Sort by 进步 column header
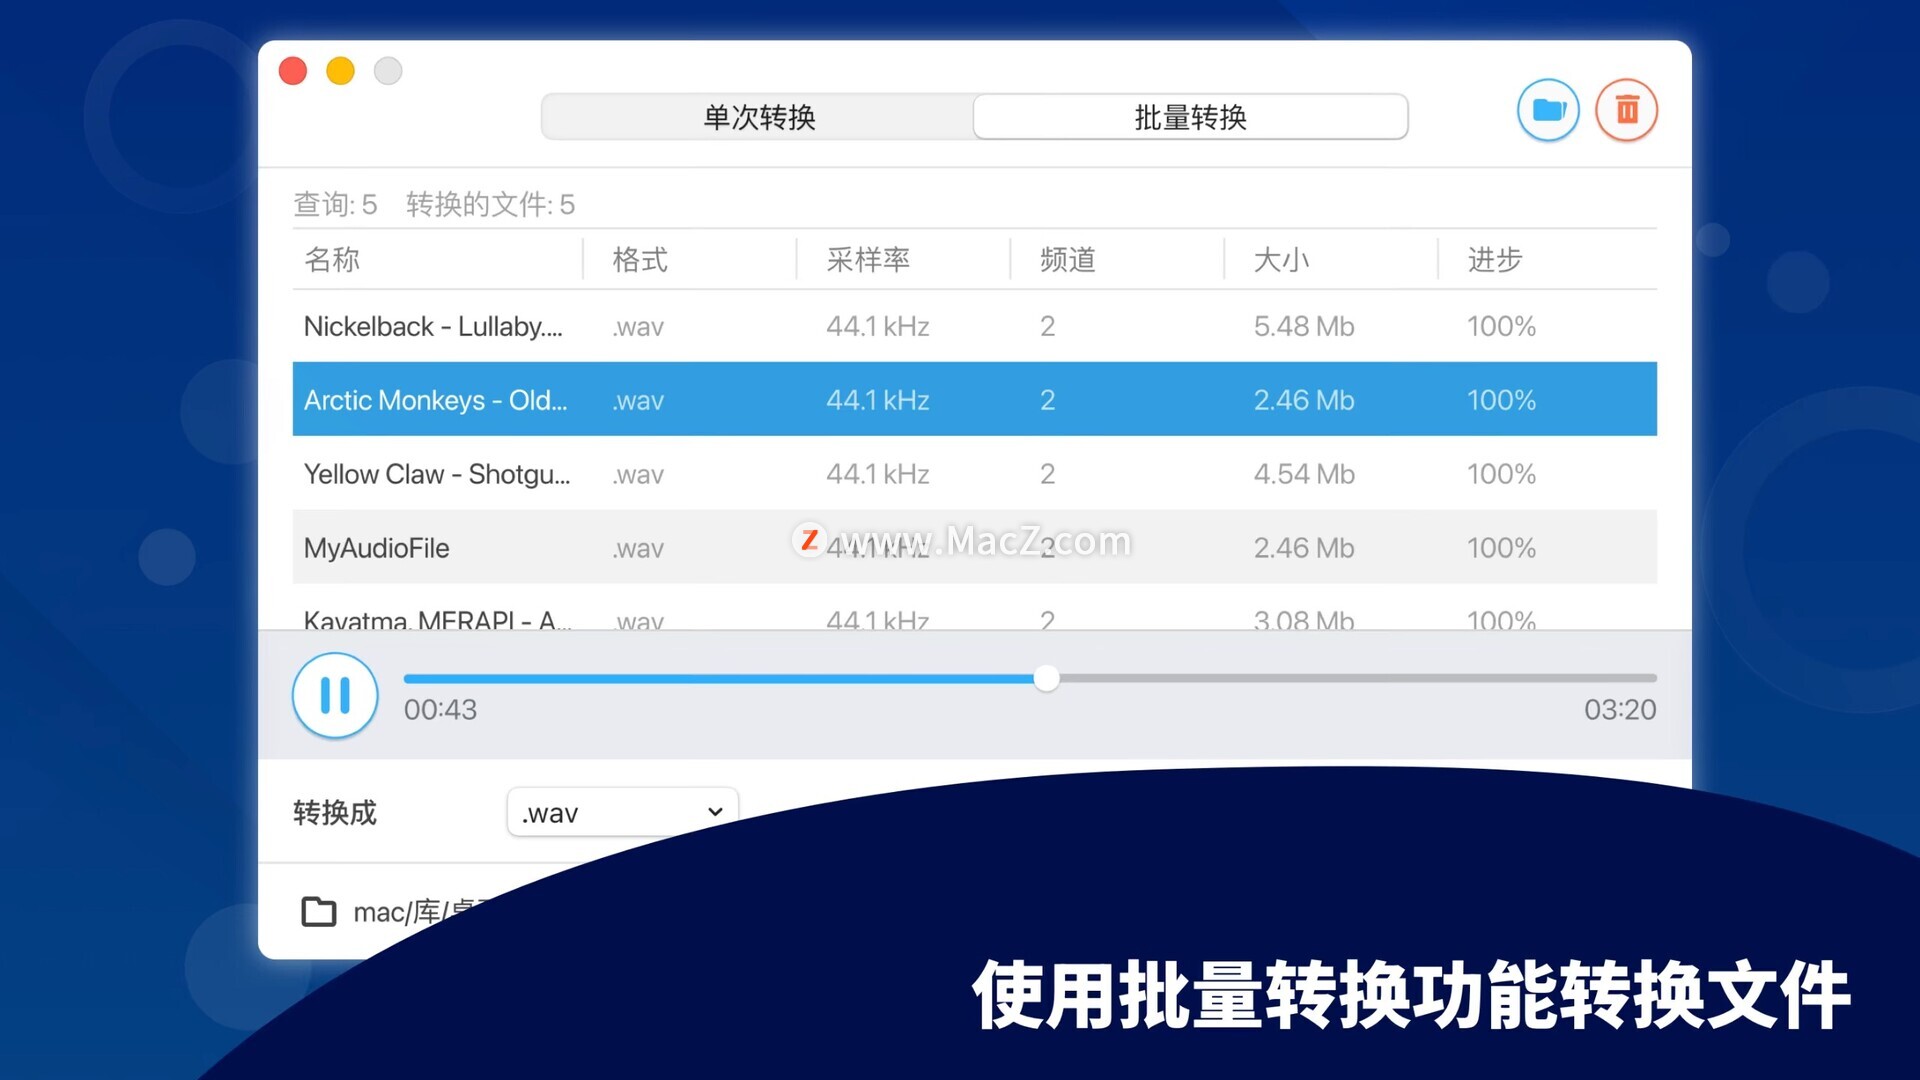1920x1080 pixels. coord(1495,260)
